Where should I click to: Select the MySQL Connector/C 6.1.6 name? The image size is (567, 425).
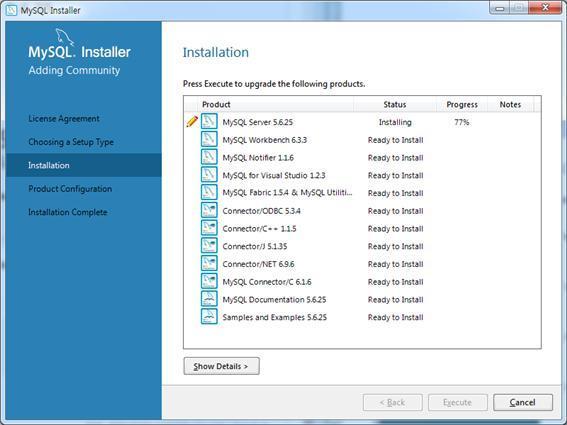point(267,282)
